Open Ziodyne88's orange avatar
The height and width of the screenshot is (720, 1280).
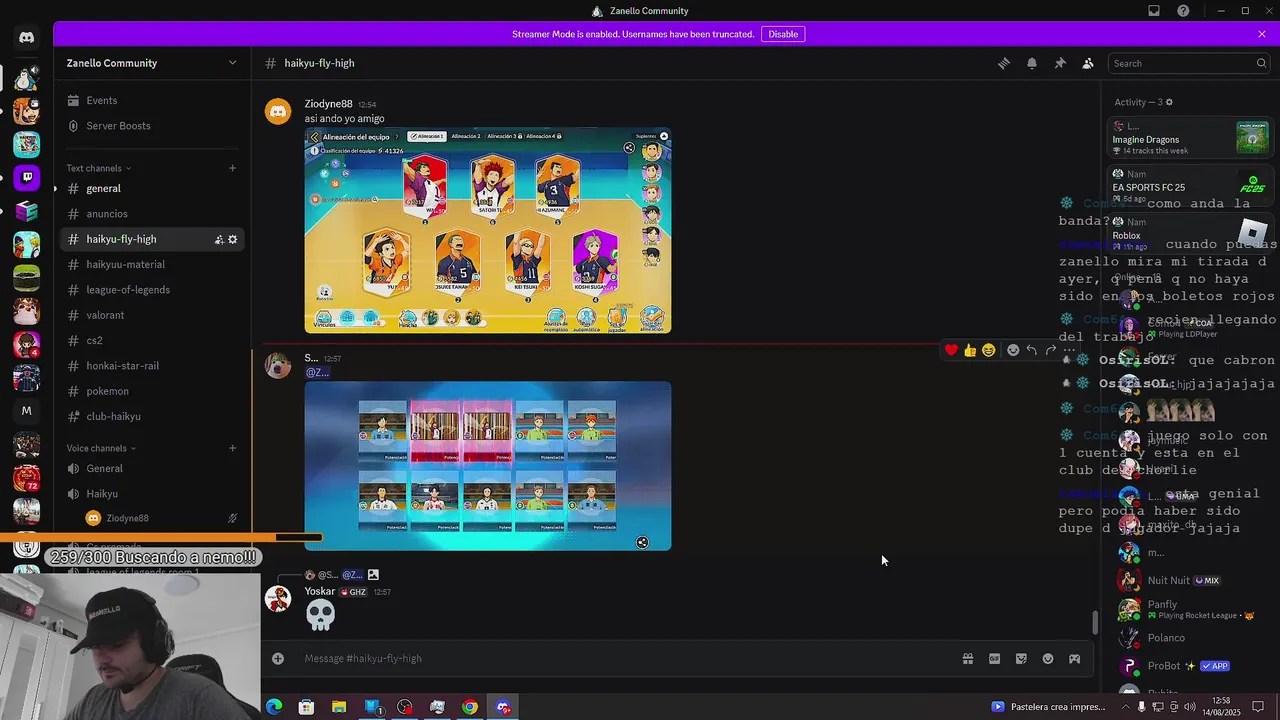(278, 112)
